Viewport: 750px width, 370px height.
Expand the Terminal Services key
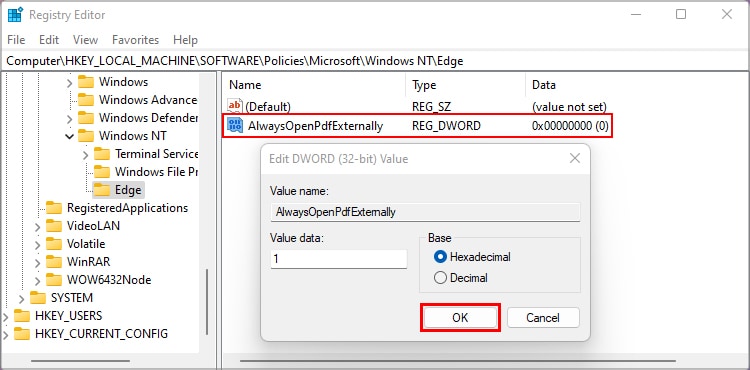(86, 154)
